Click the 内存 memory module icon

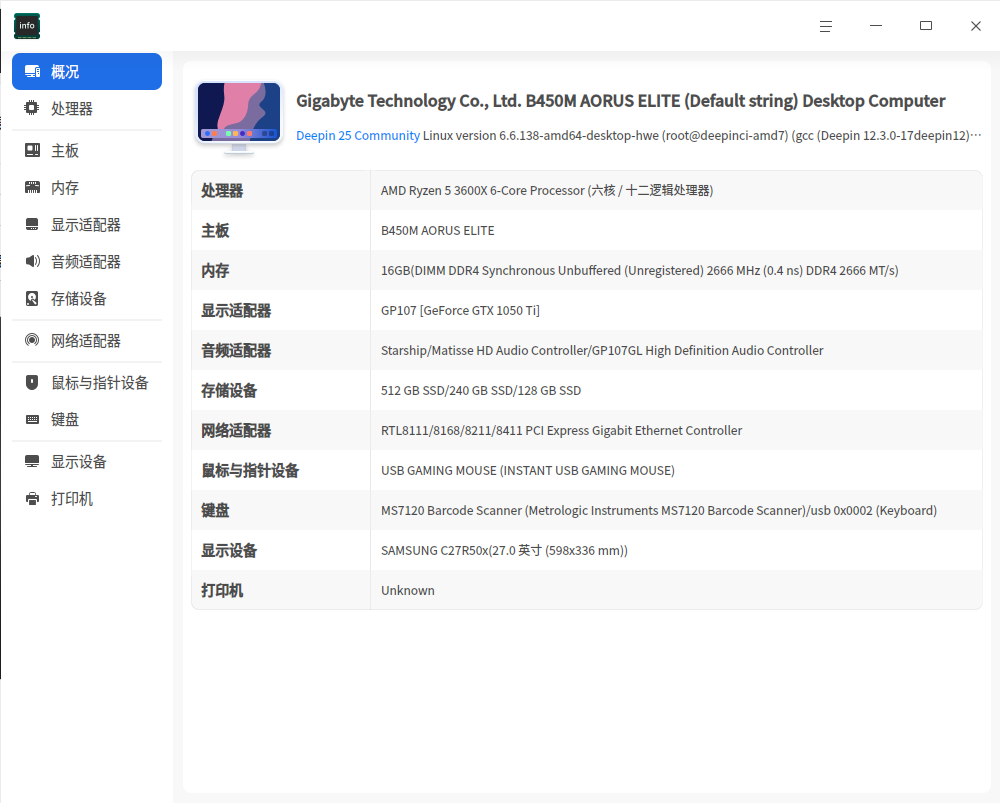pyautogui.click(x=32, y=188)
